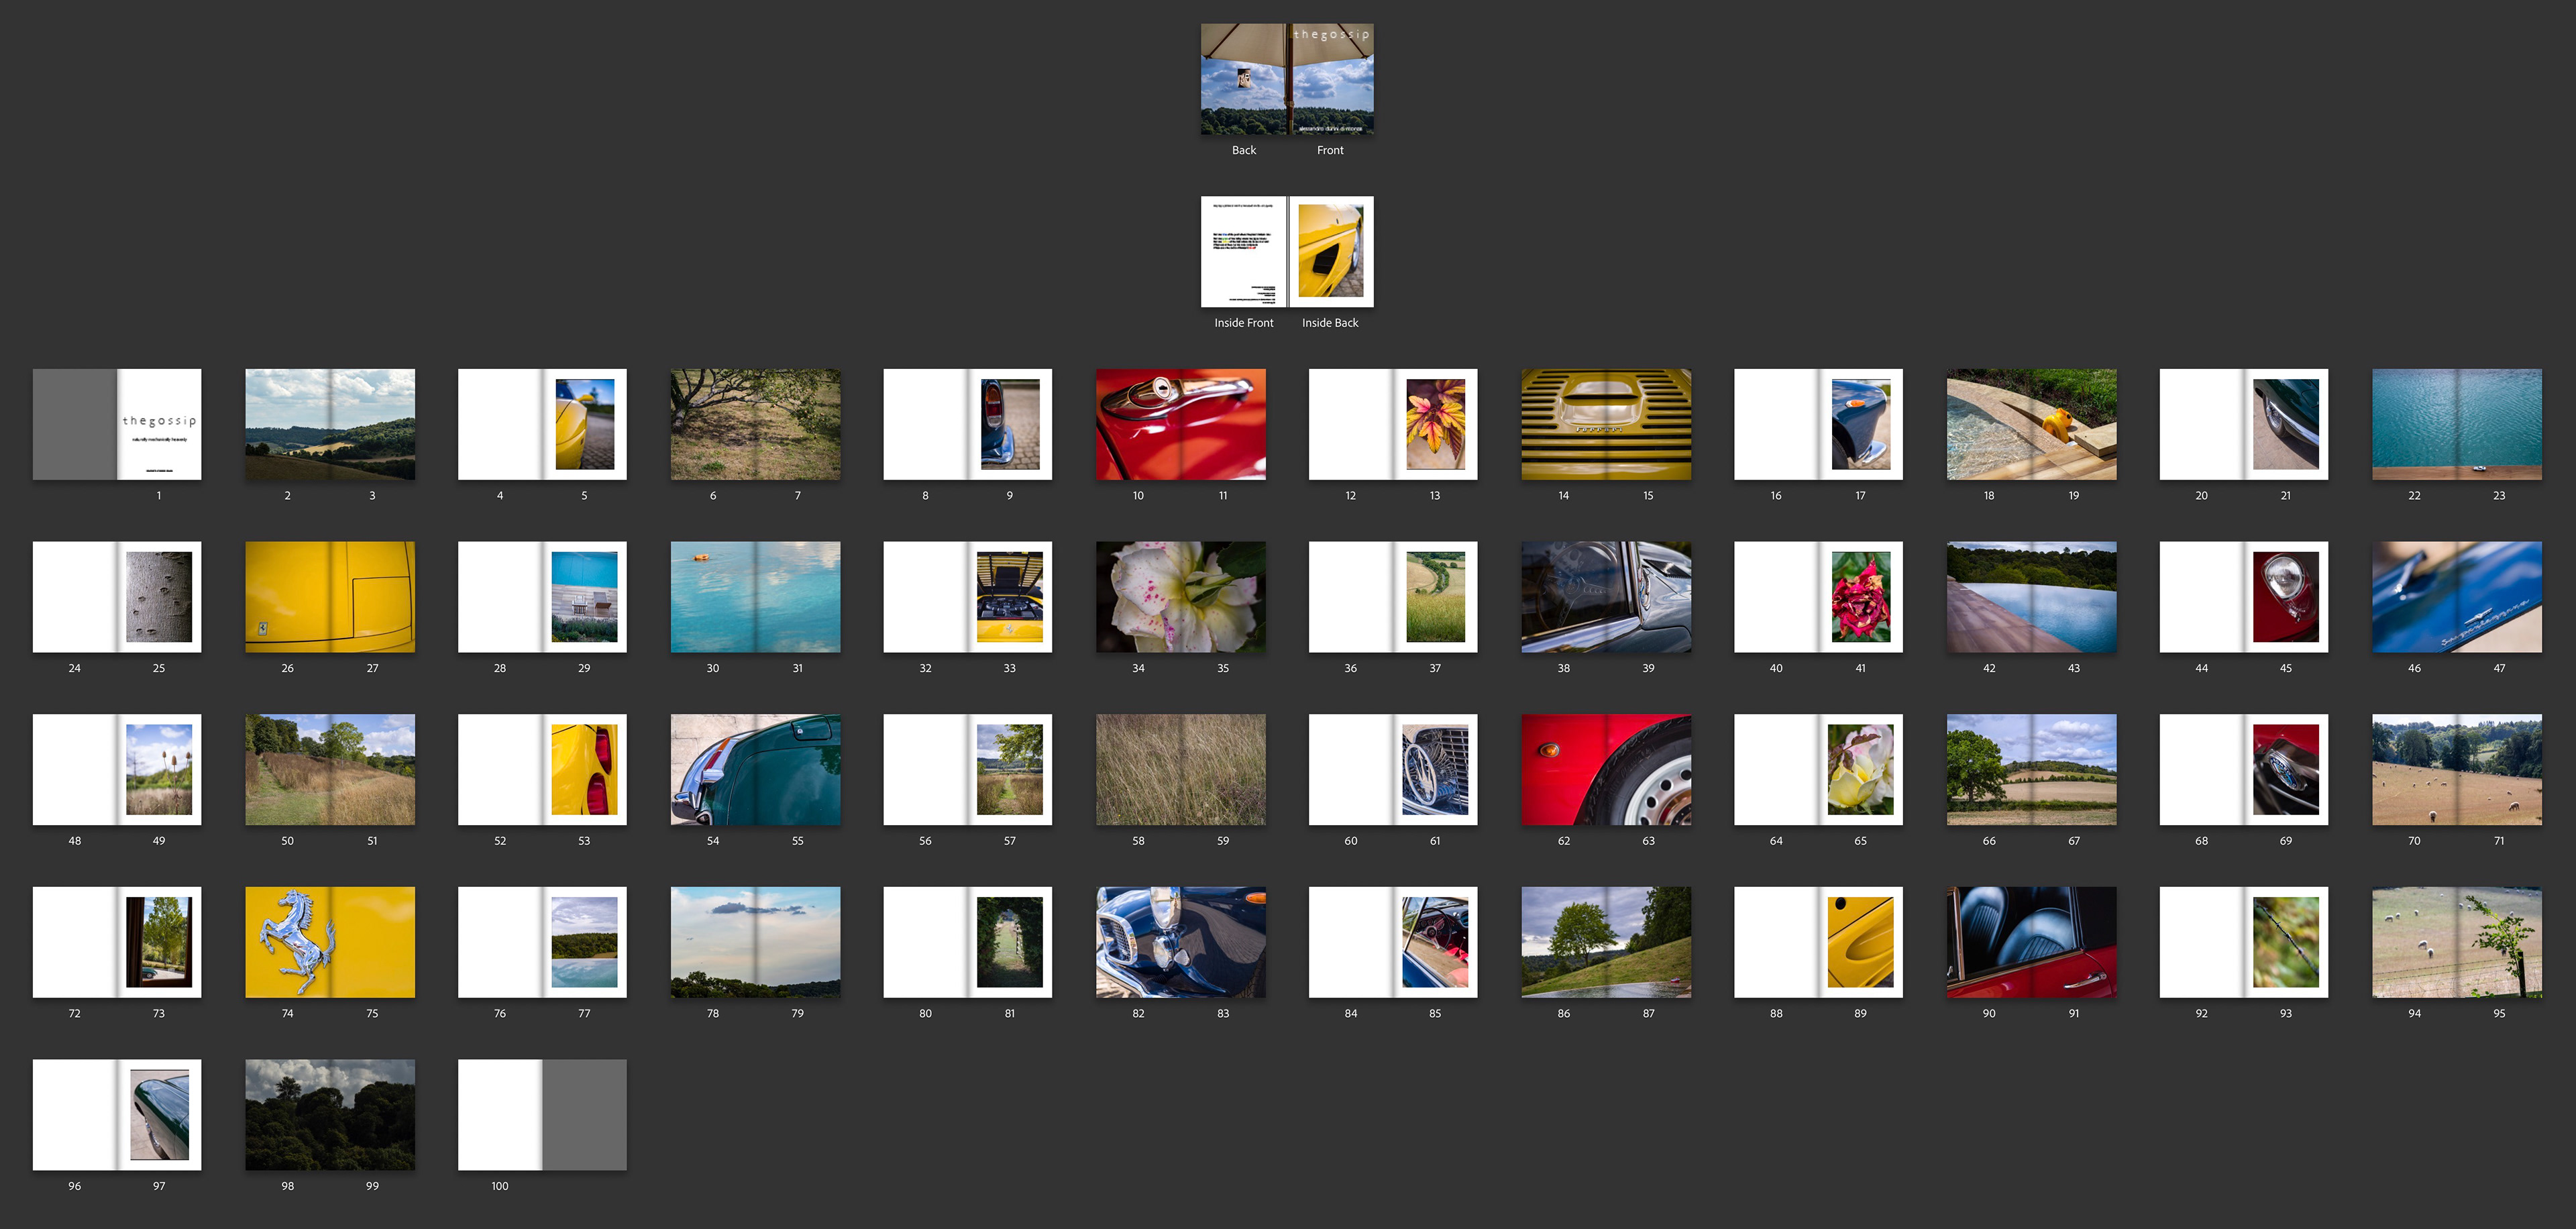Select blue seats spread pages 90-91
Image resolution: width=2576 pixels, height=1229 pixels.
coord(2031,942)
